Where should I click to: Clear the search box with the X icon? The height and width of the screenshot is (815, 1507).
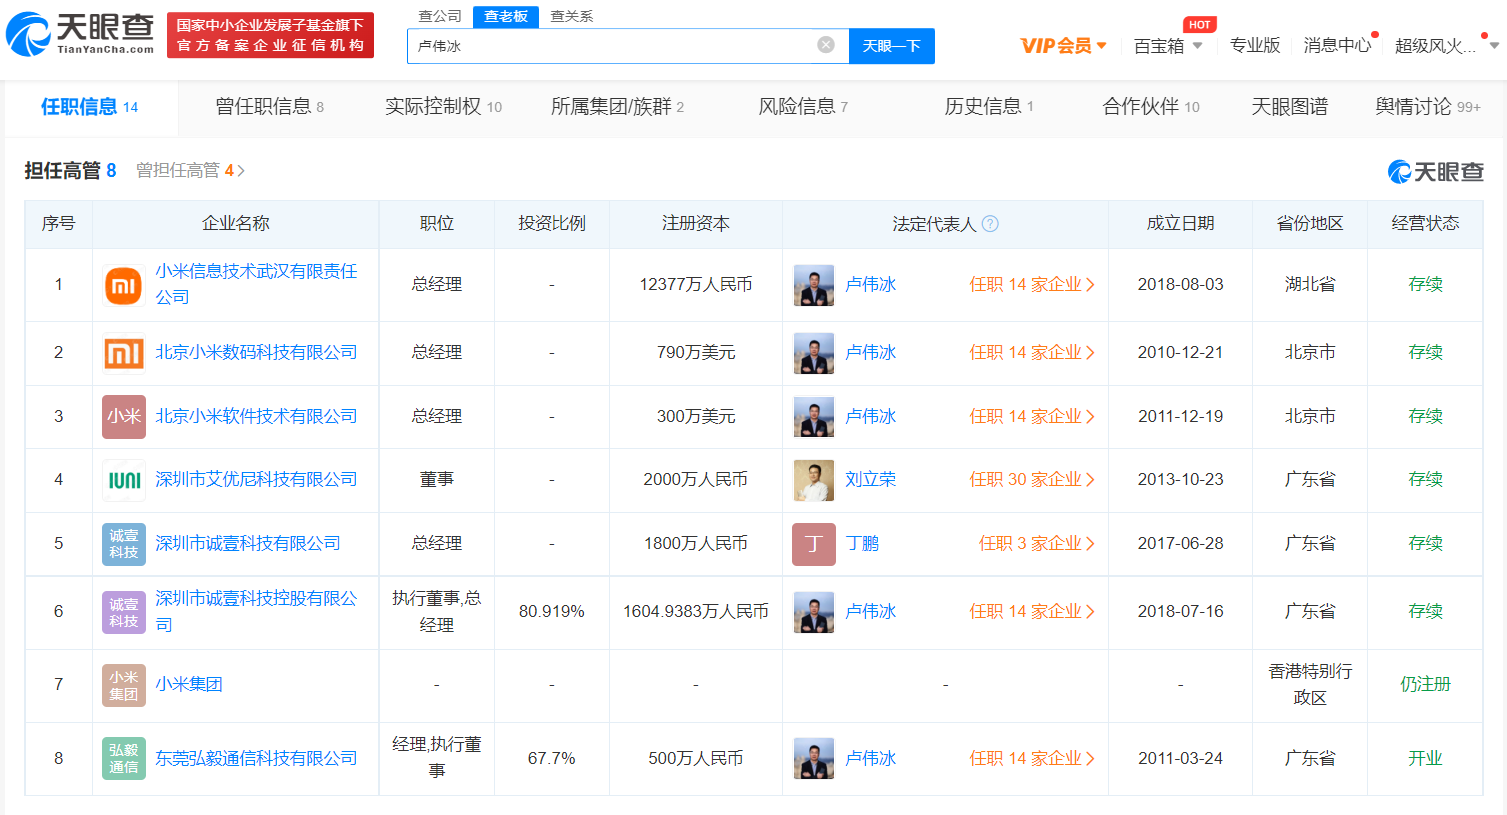pos(826,45)
